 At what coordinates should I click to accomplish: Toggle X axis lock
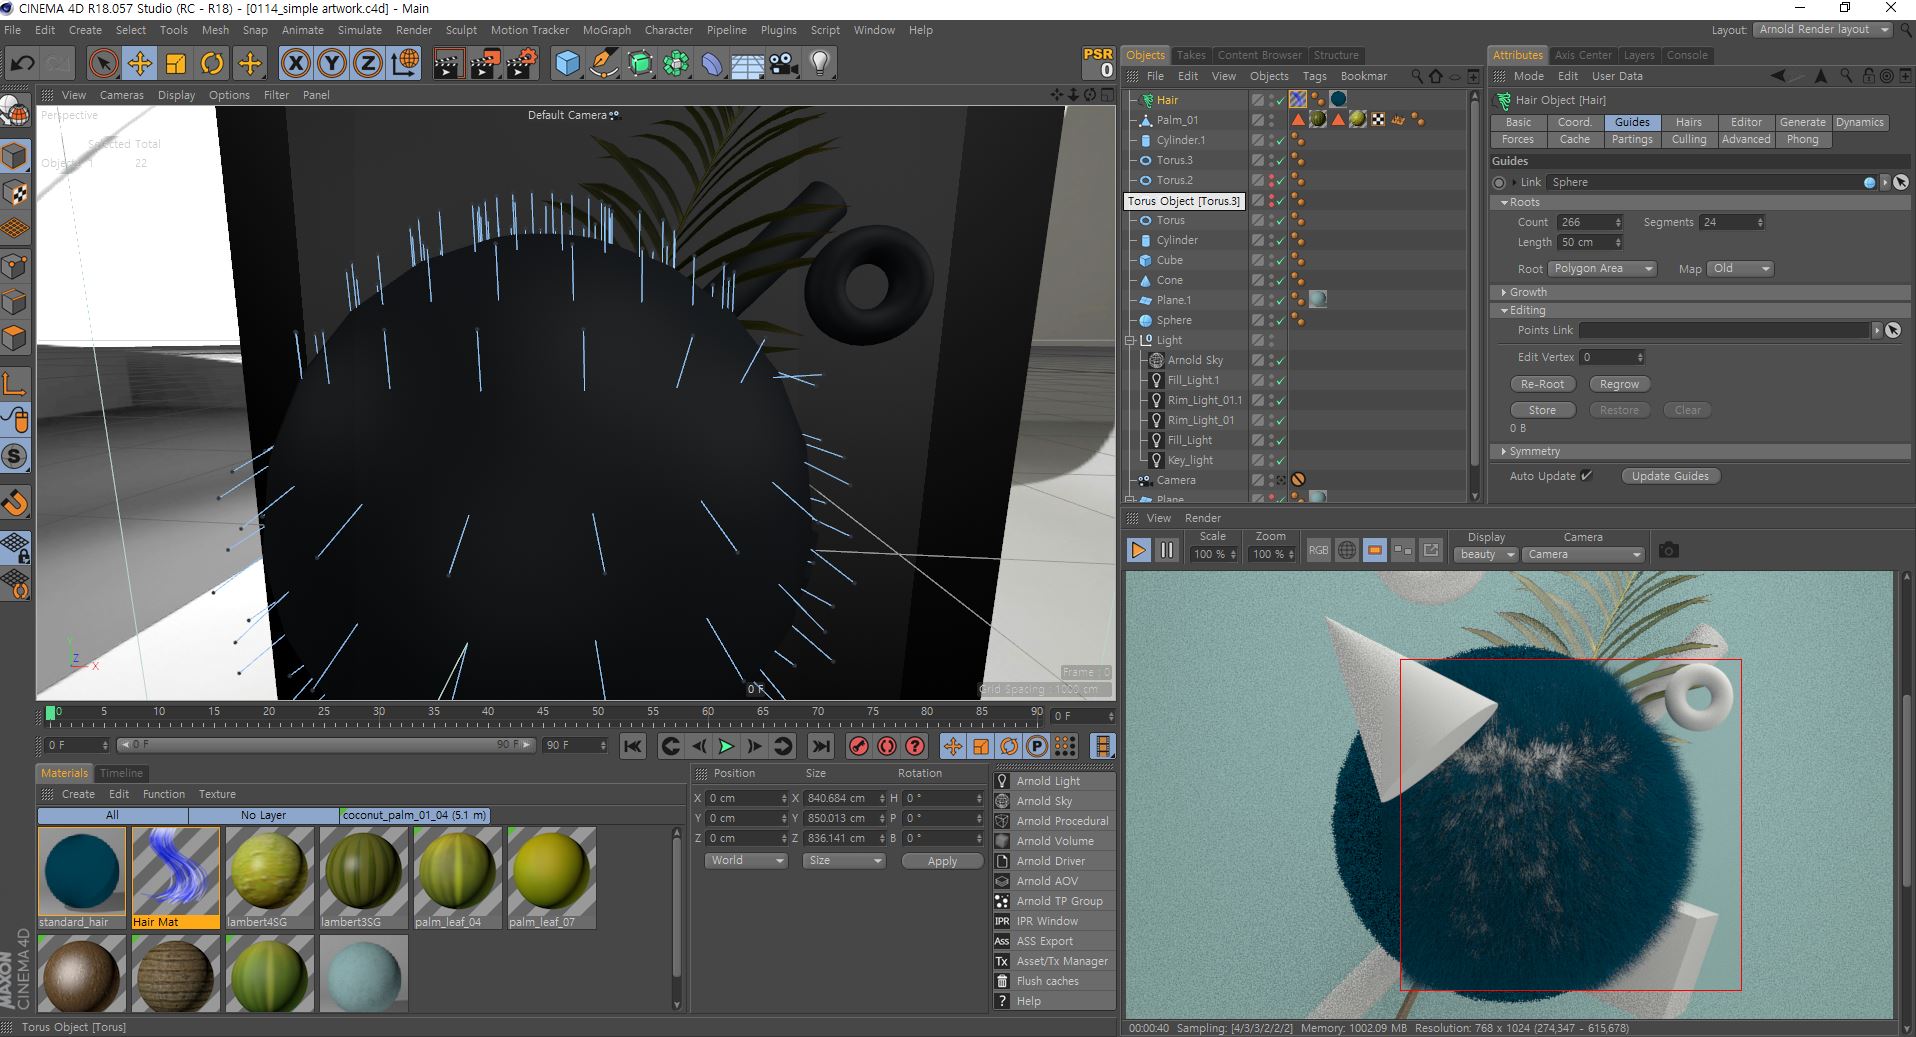click(295, 64)
